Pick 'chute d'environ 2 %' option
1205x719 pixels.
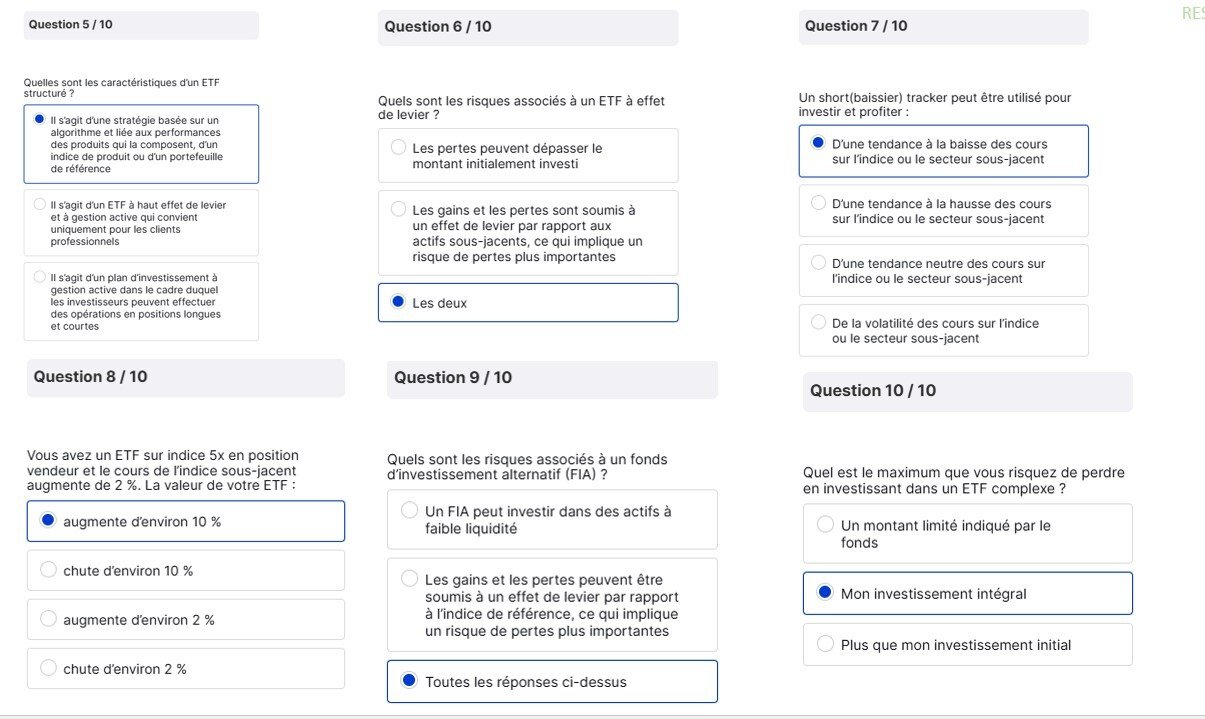[x=48, y=668]
